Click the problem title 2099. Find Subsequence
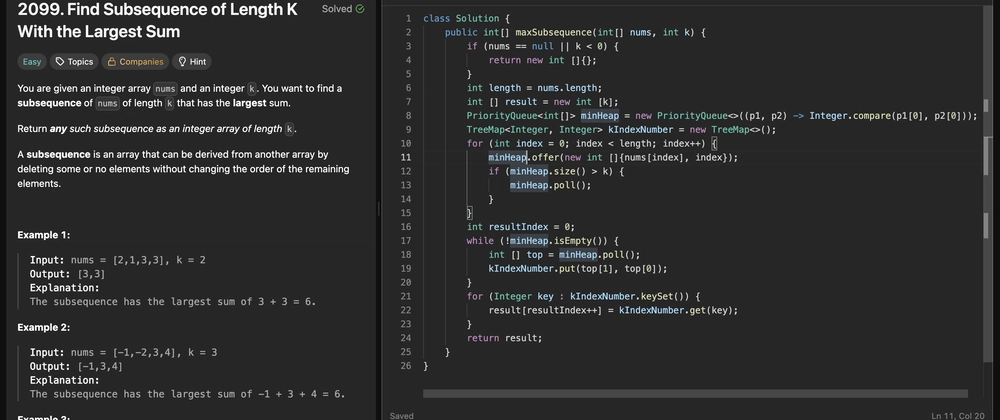 click(x=158, y=20)
